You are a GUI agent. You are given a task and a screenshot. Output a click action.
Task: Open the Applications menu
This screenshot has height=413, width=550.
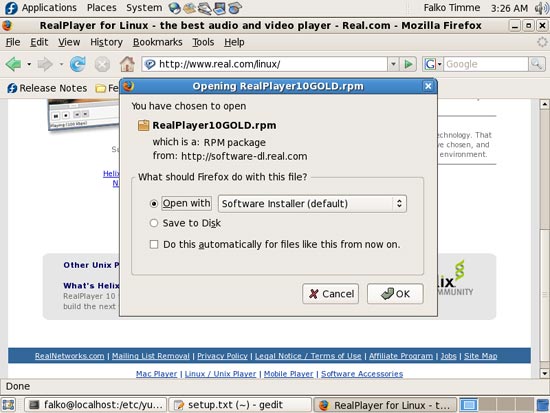coord(49,8)
